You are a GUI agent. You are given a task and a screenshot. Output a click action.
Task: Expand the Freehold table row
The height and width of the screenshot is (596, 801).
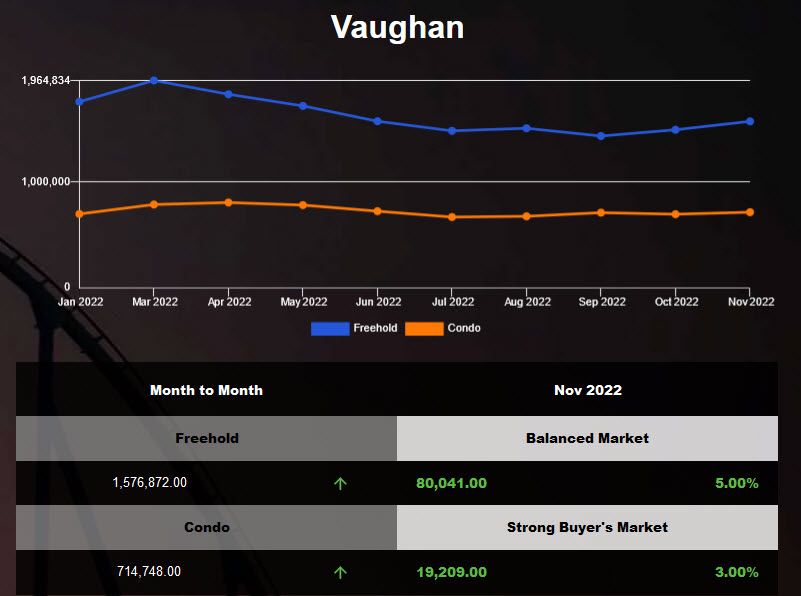tap(206, 438)
